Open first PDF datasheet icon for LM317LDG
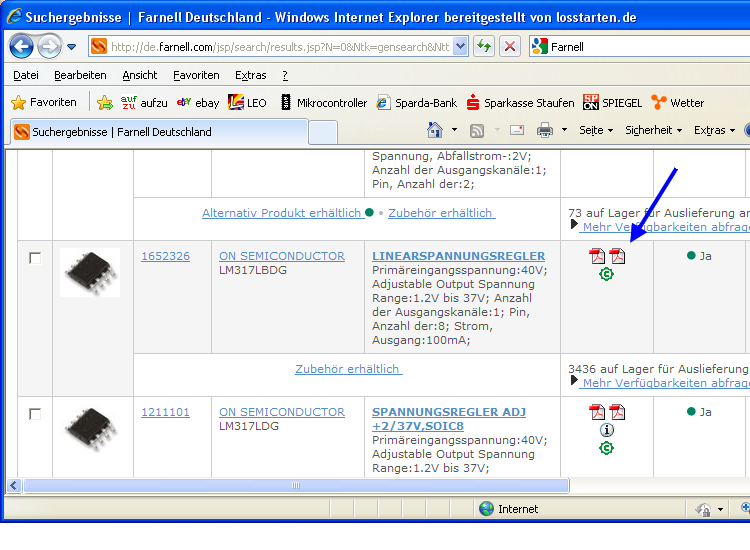 (x=597, y=412)
